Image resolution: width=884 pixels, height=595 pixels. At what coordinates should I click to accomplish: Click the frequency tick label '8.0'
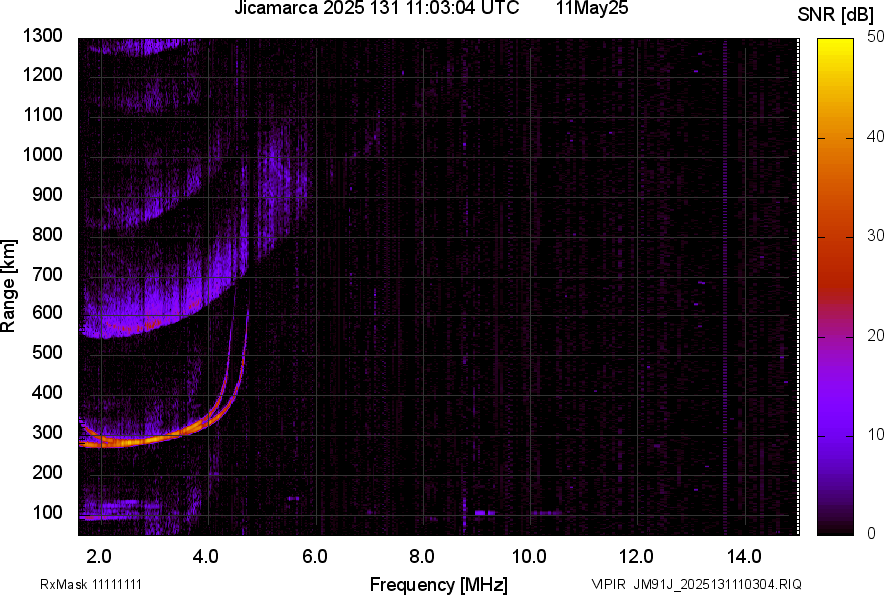pos(422,557)
